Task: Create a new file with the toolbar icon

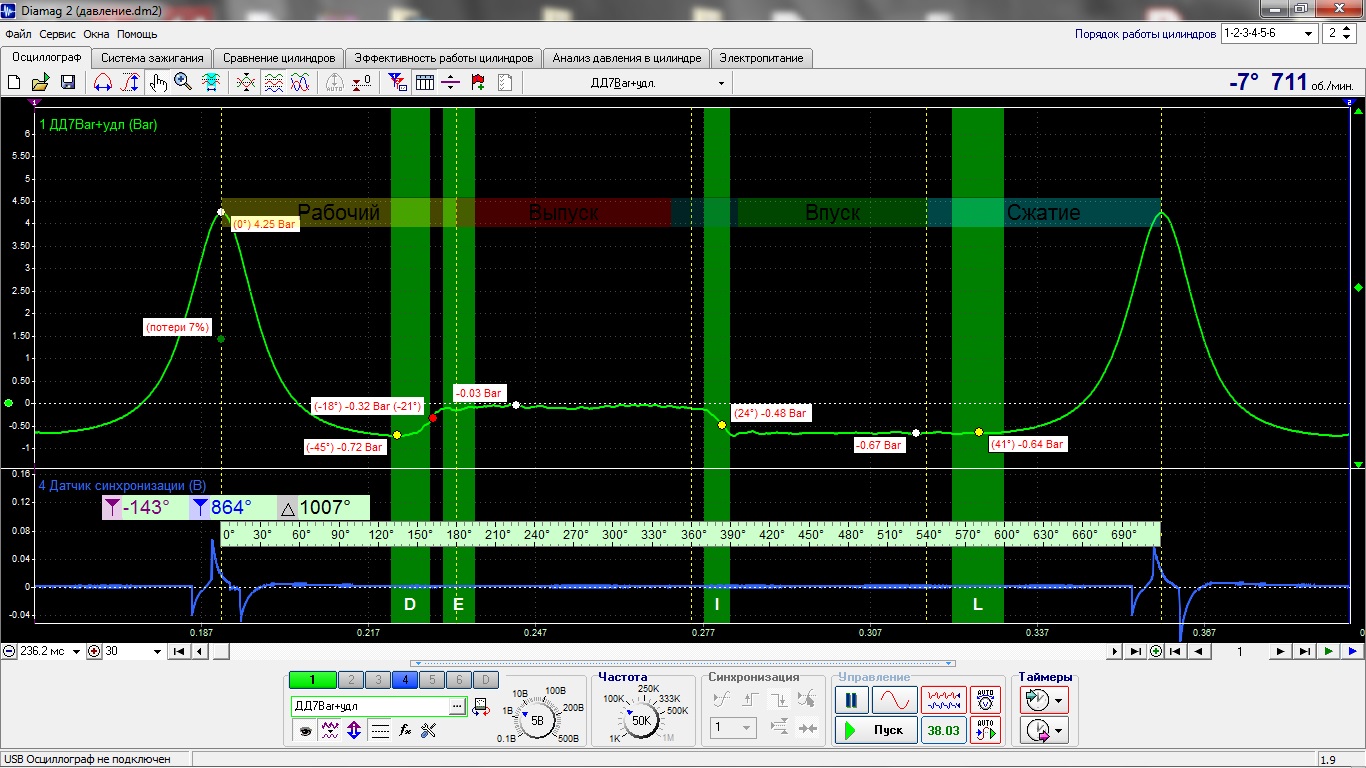Action: pyautogui.click(x=14, y=83)
